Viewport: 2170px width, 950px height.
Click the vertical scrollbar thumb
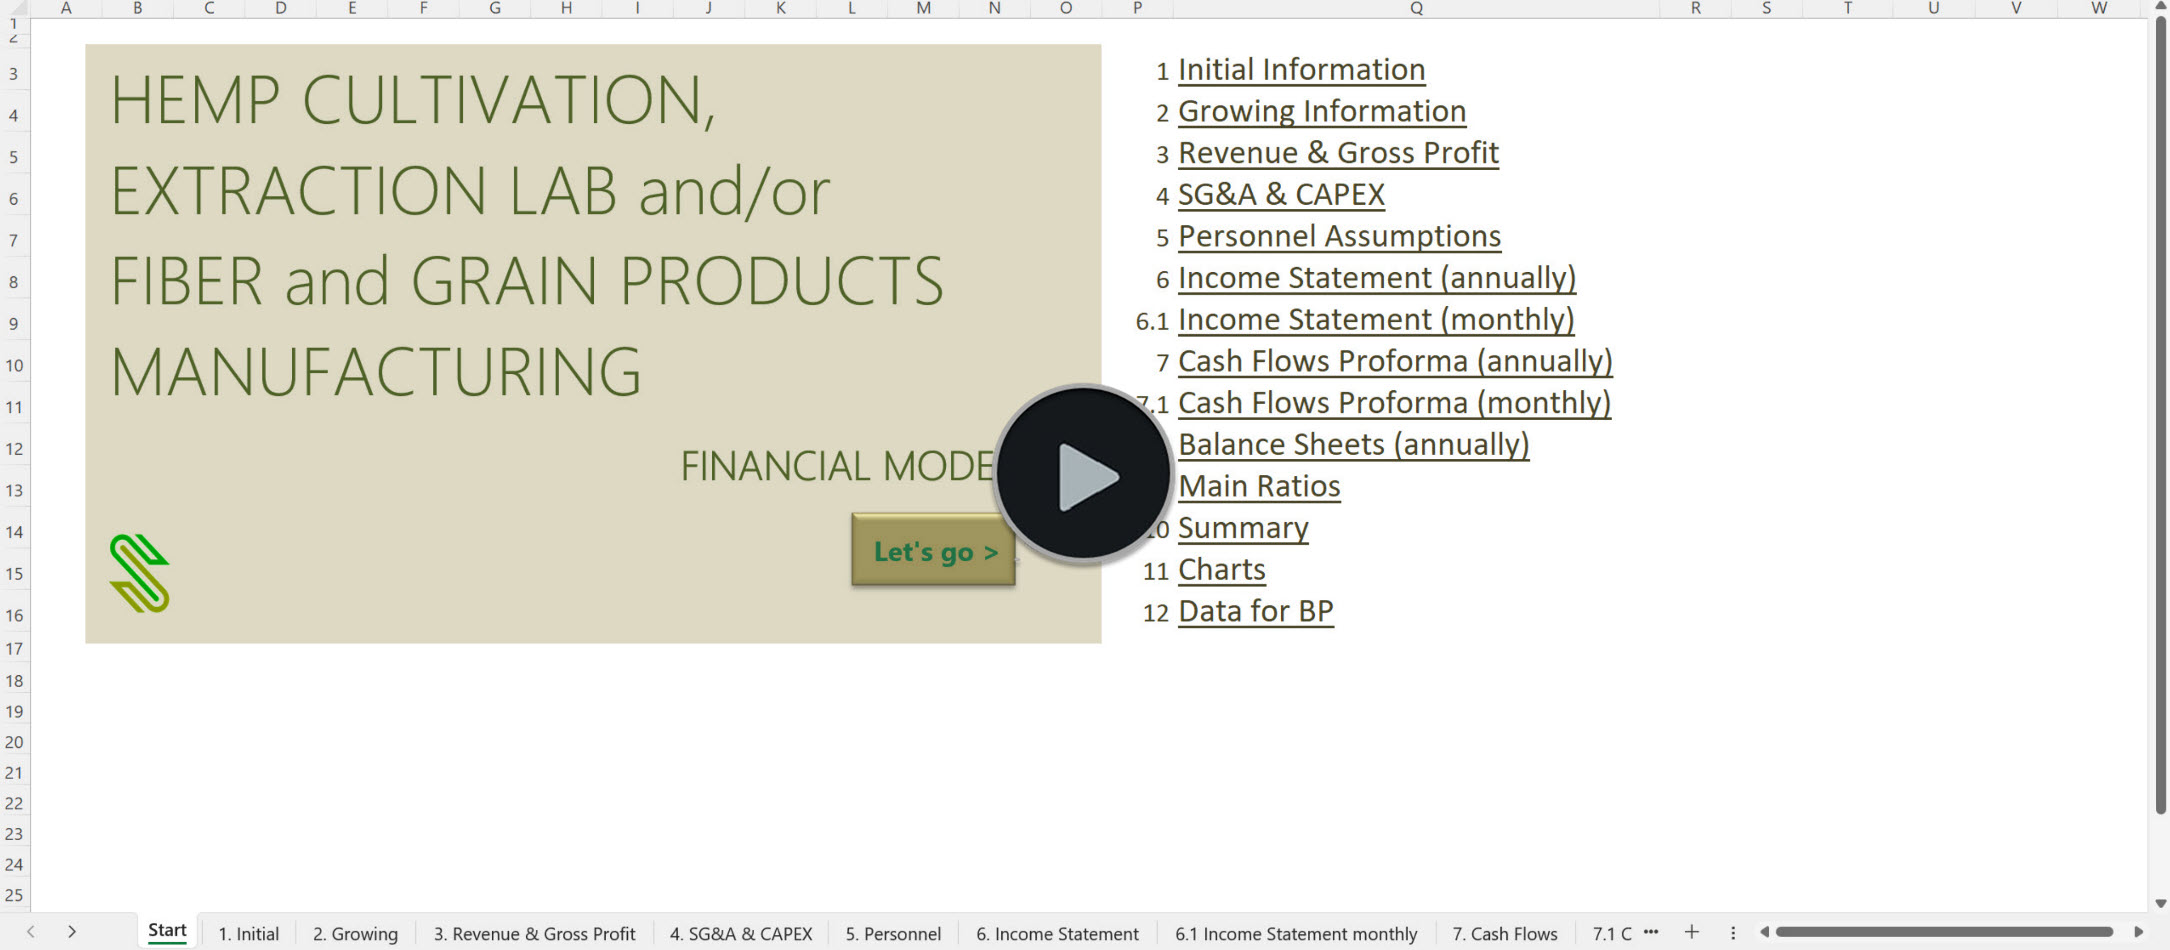(2160, 415)
